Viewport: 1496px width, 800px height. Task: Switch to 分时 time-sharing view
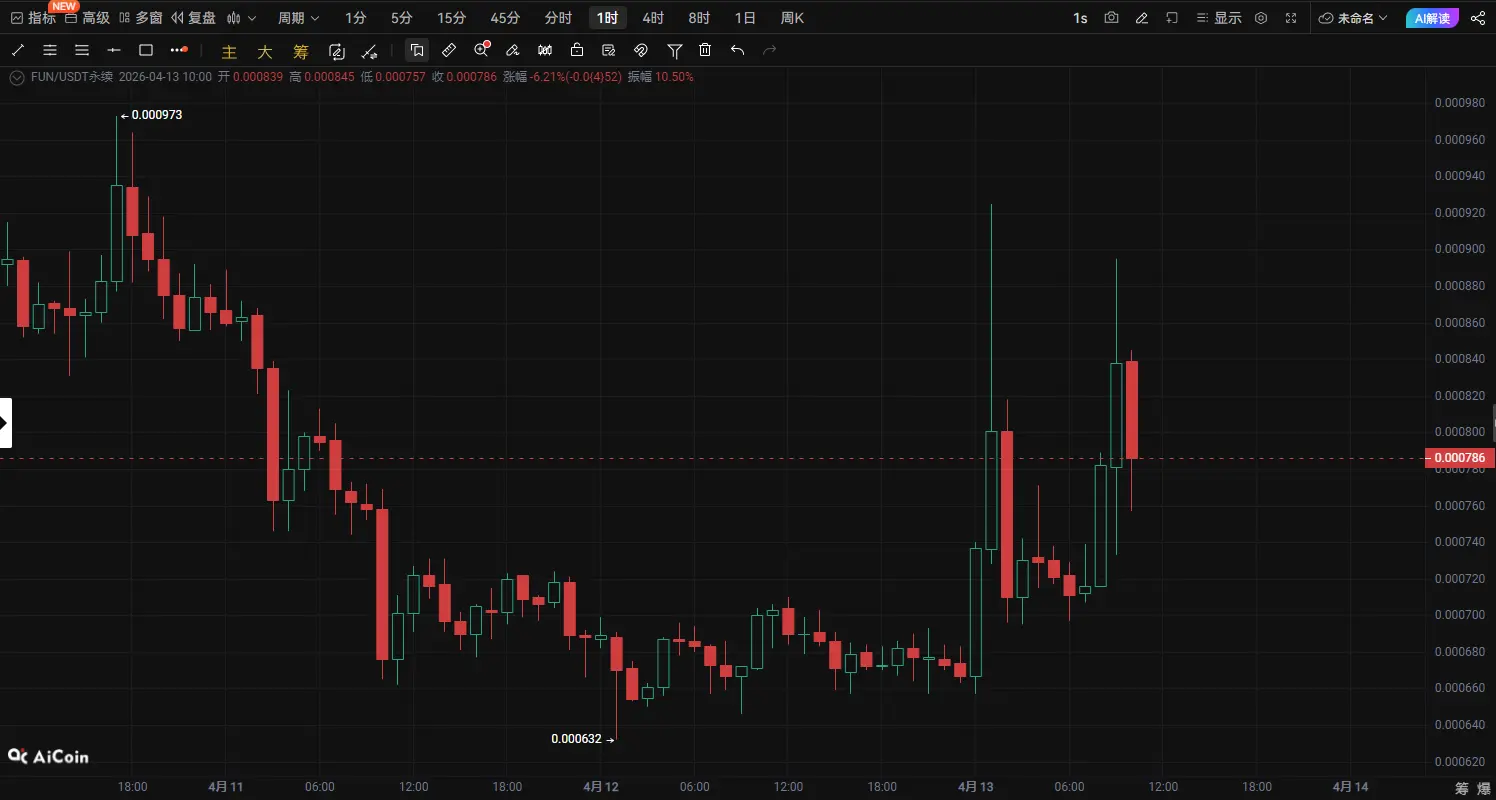coord(558,18)
